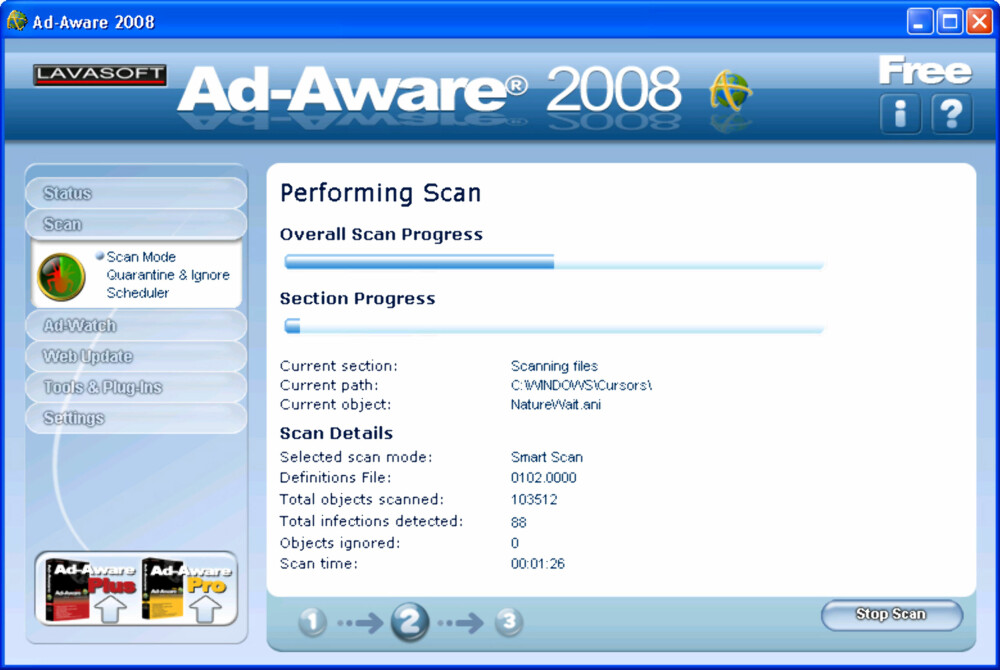
Task: Click the definitions file value '0102.0000'
Action: pos(543,477)
